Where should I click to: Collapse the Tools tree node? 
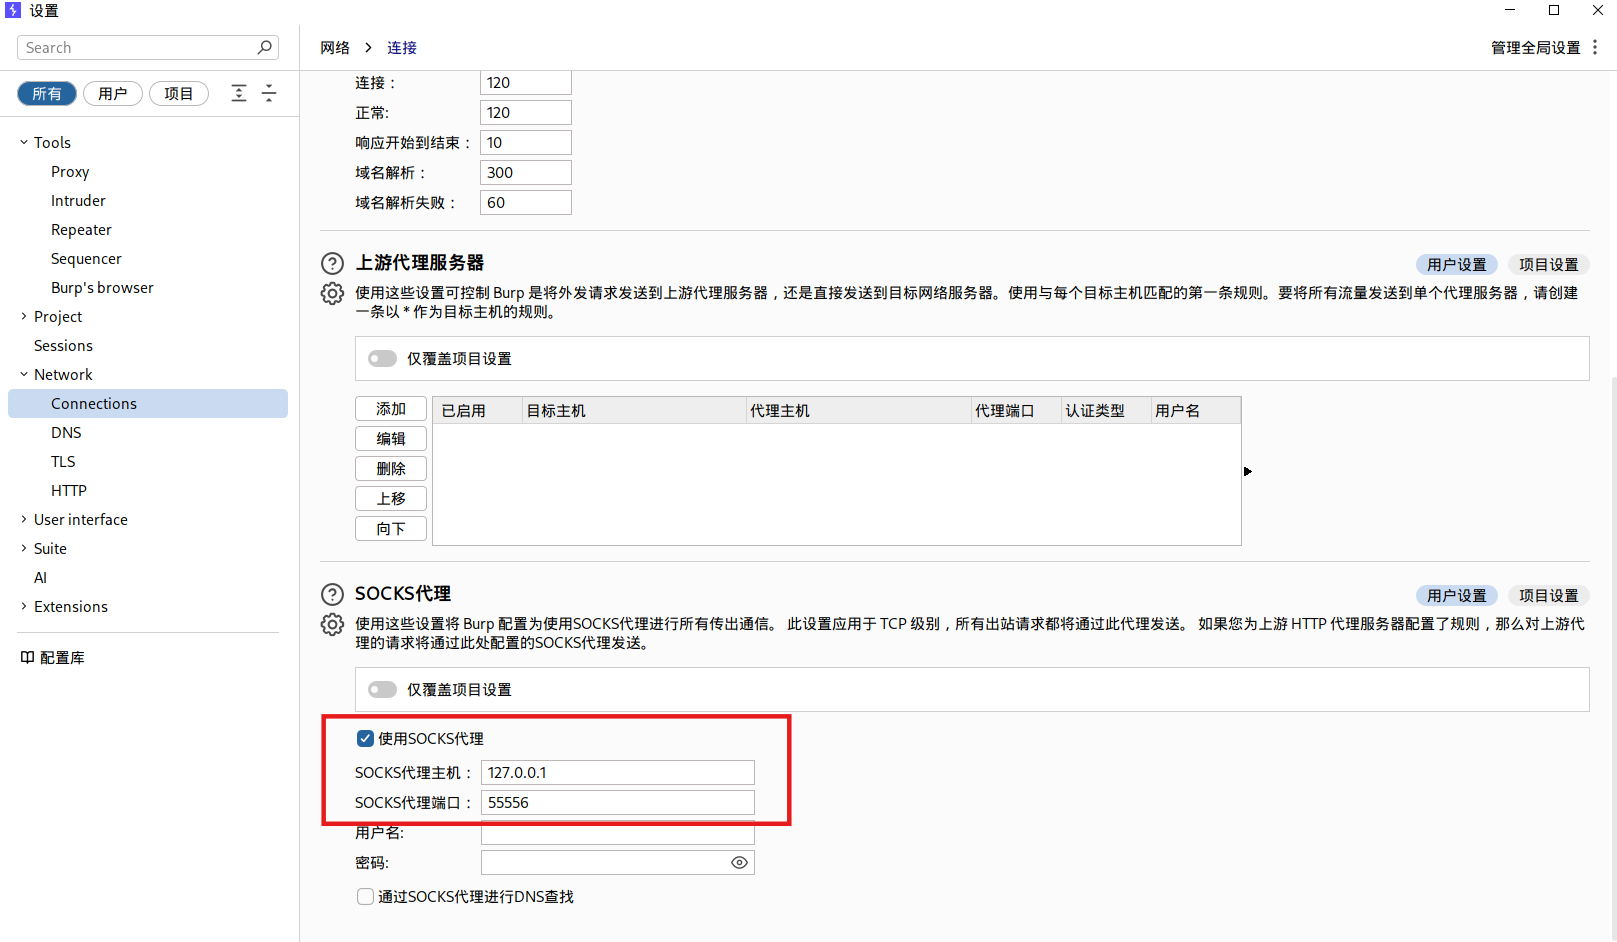(x=24, y=142)
